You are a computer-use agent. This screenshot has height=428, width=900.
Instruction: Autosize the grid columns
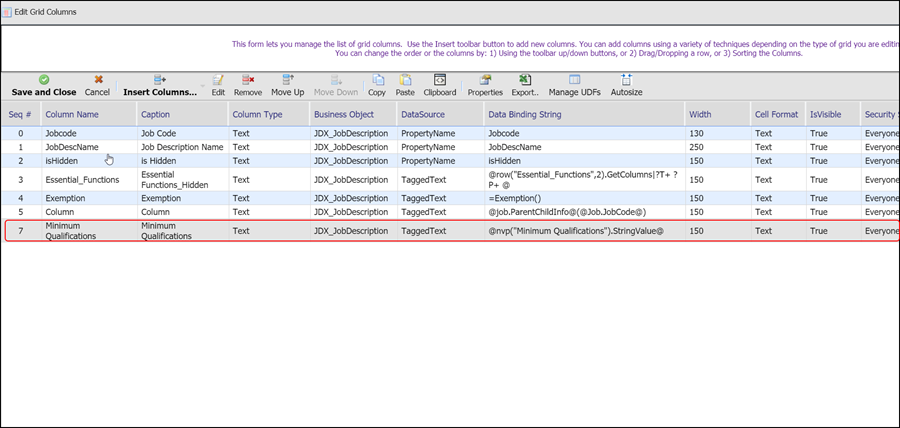coord(626,86)
